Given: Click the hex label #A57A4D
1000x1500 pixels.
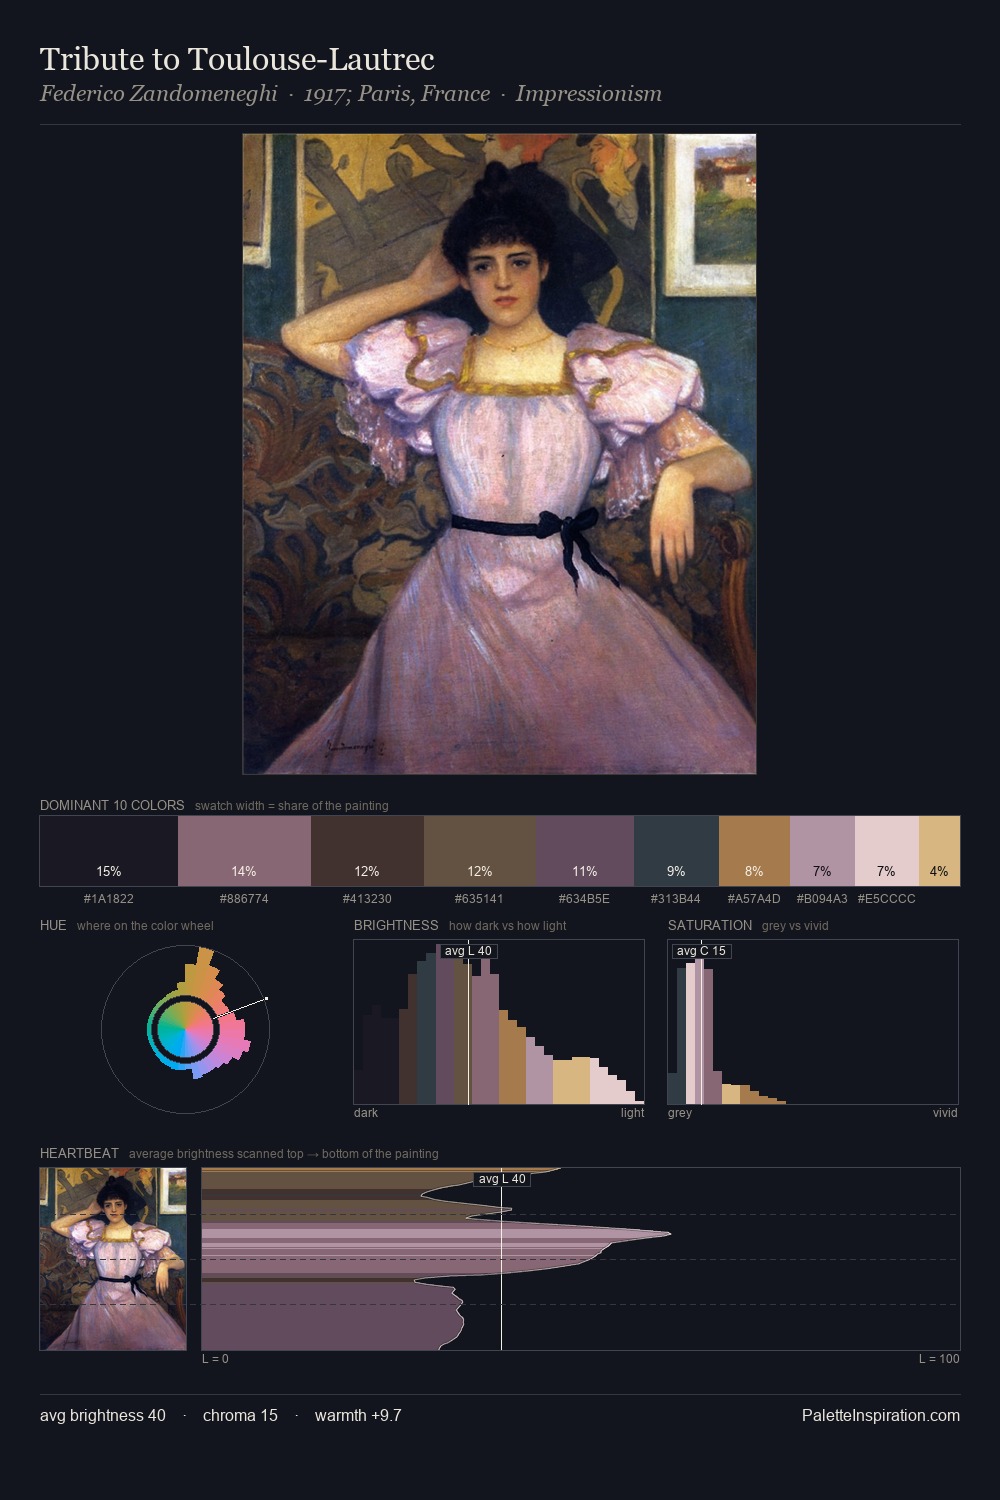Looking at the screenshot, I should point(754,899).
